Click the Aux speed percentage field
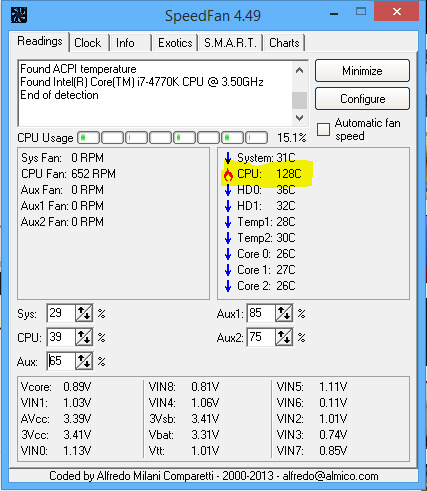 coord(61,361)
